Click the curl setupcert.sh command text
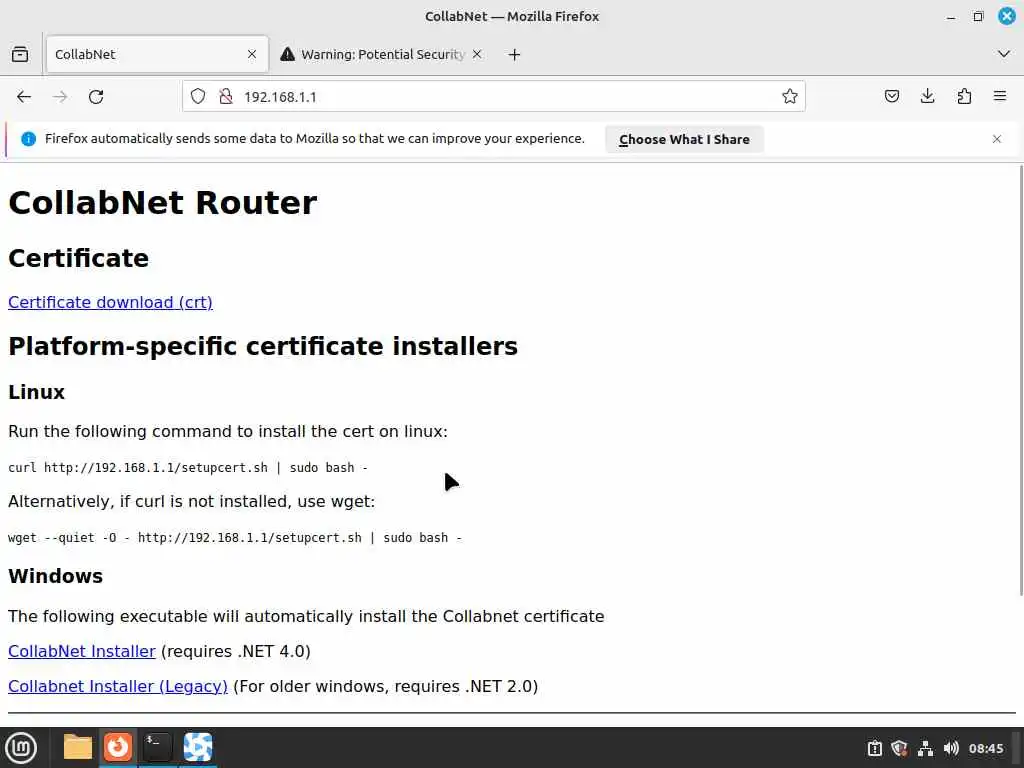Screen dimensions: 1024x768 pyautogui.click(x=188, y=468)
